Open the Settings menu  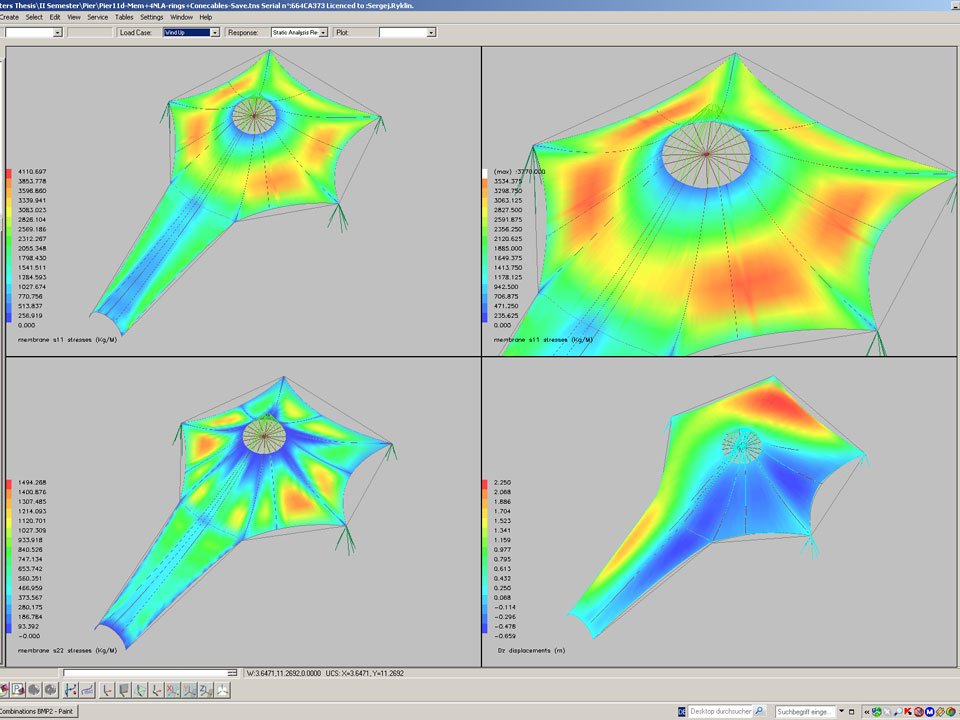point(151,17)
